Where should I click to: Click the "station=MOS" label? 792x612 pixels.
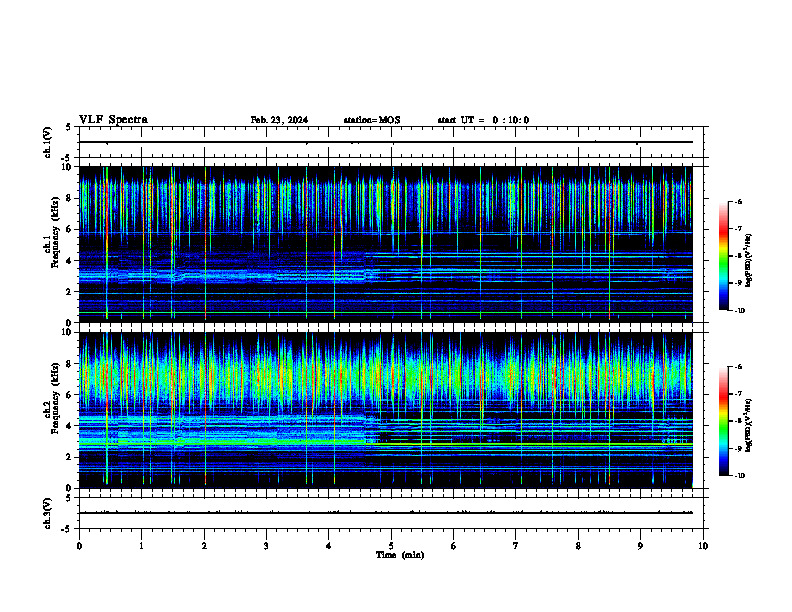tap(372, 120)
